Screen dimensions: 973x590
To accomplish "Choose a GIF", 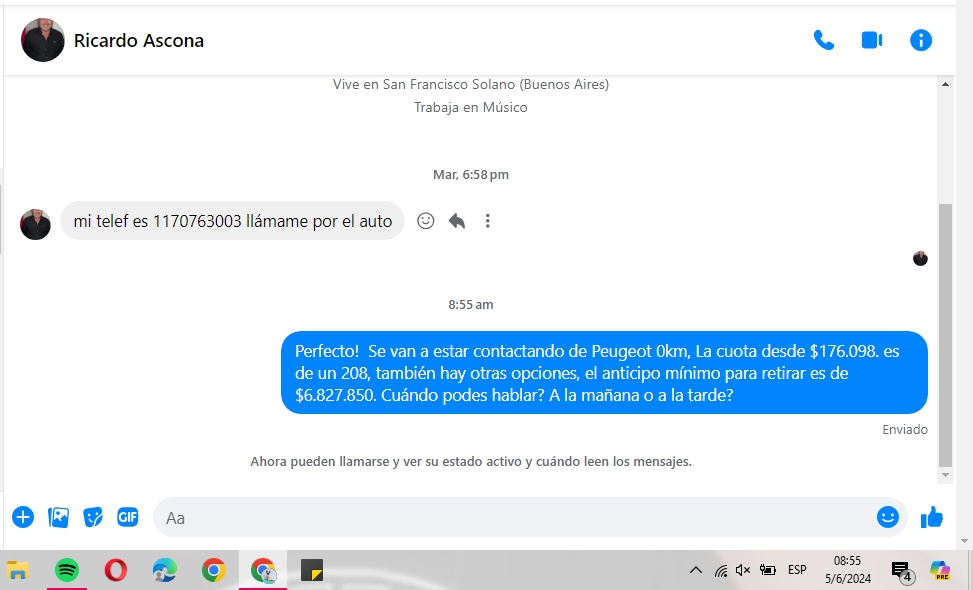I will tap(128, 517).
